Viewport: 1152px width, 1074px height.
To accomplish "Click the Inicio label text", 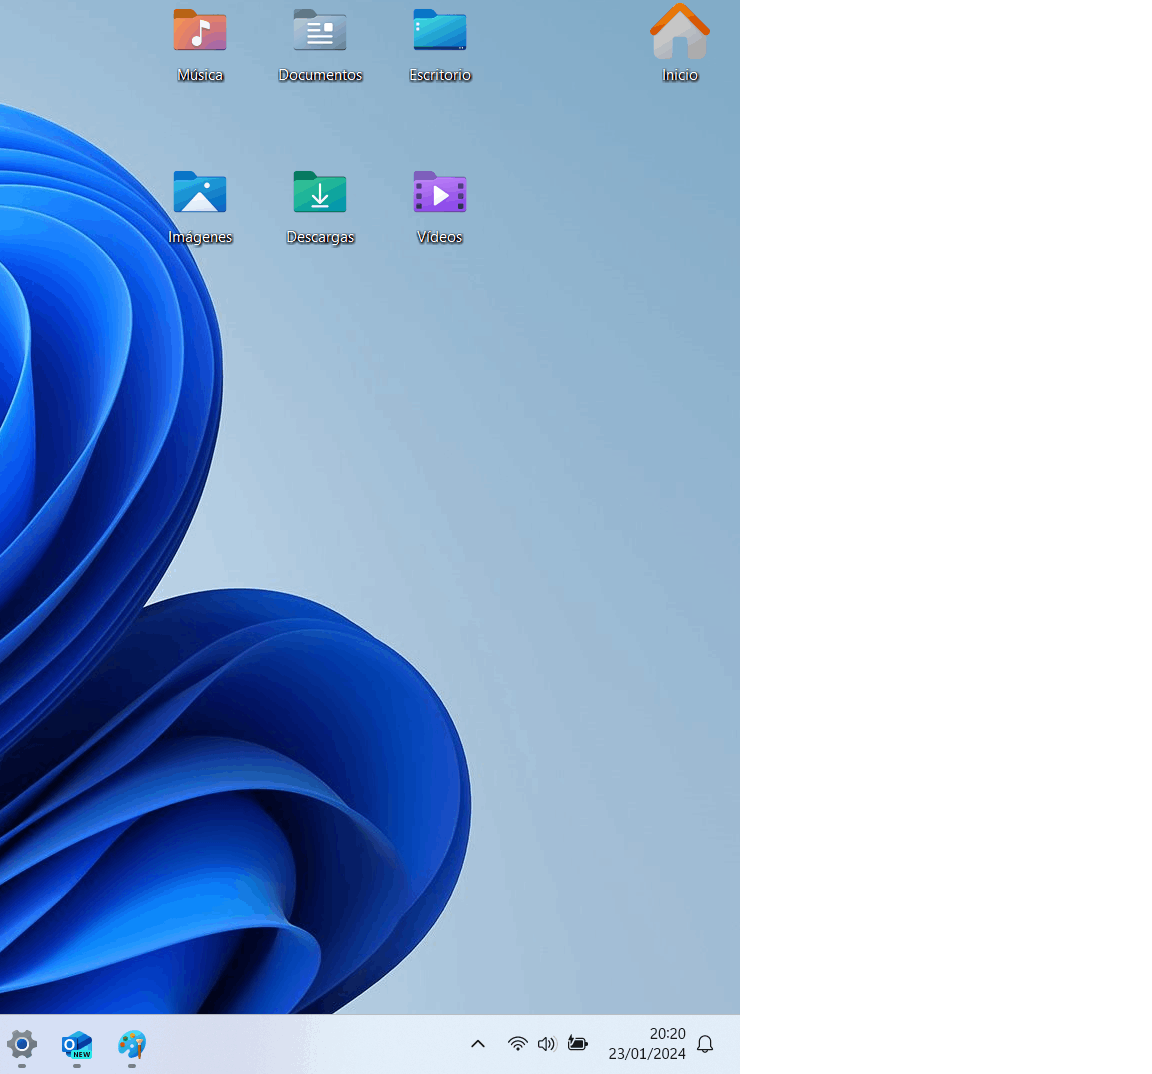I will 680,75.
